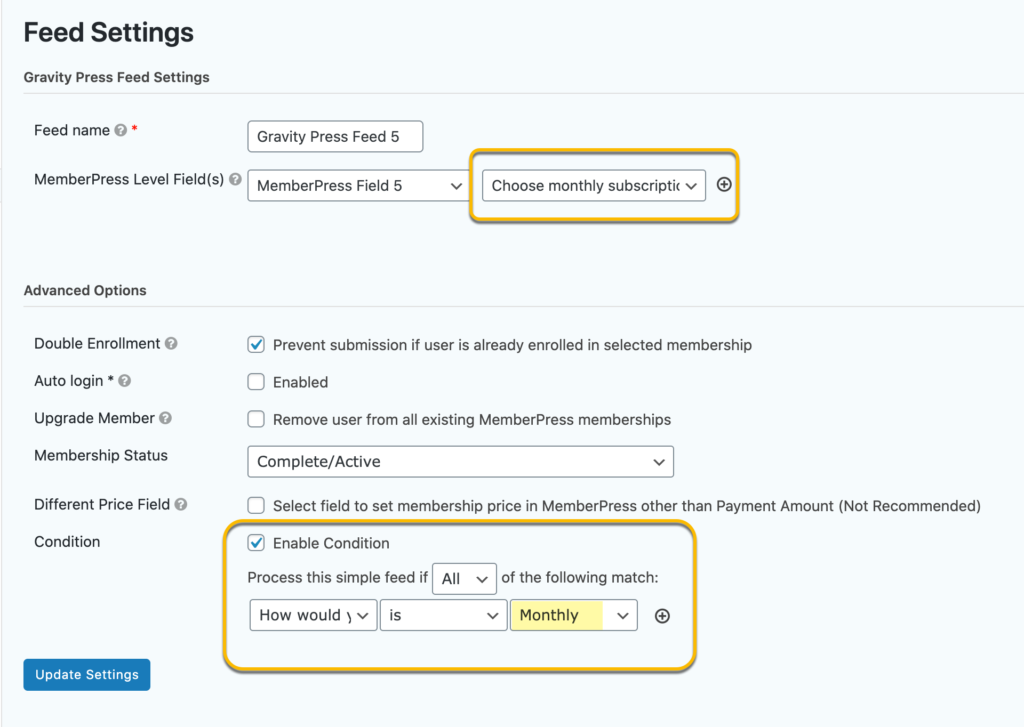Add another condition rule with plus icon
Image resolution: width=1024 pixels, height=727 pixels.
pyautogui.click(x=662, y=616)
